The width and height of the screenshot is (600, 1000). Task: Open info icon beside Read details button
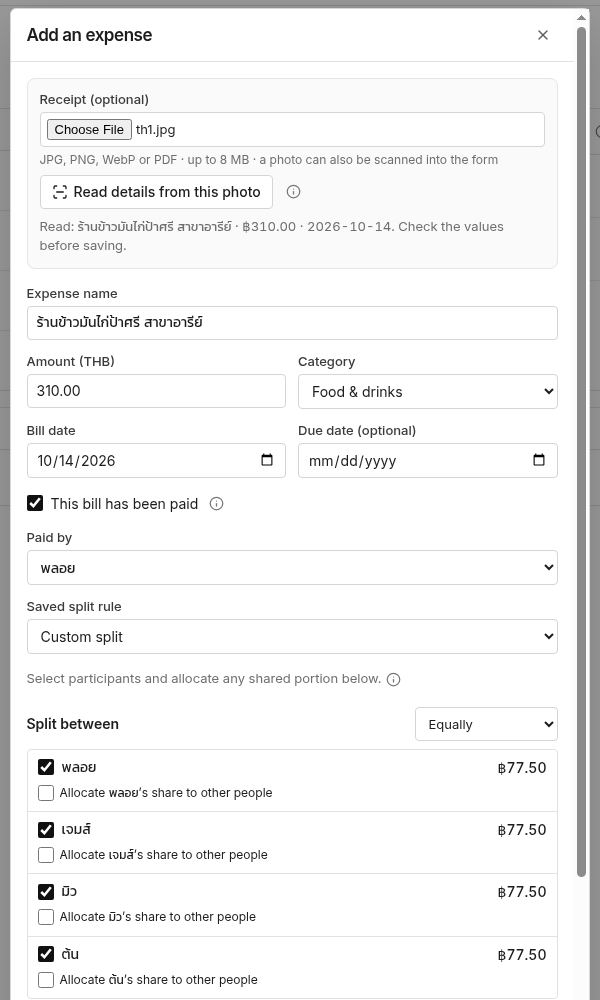tap(293, 191)
